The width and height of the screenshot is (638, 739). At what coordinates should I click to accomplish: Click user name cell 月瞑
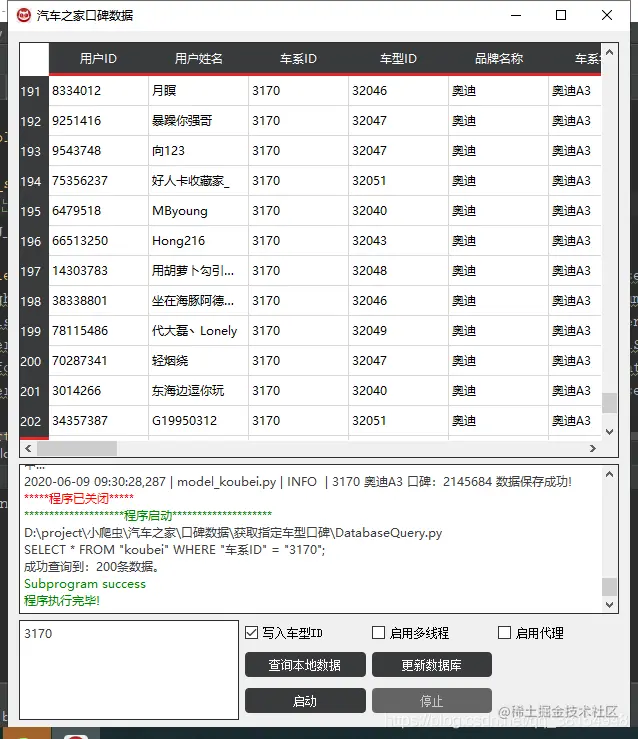(x=198, y=91)
